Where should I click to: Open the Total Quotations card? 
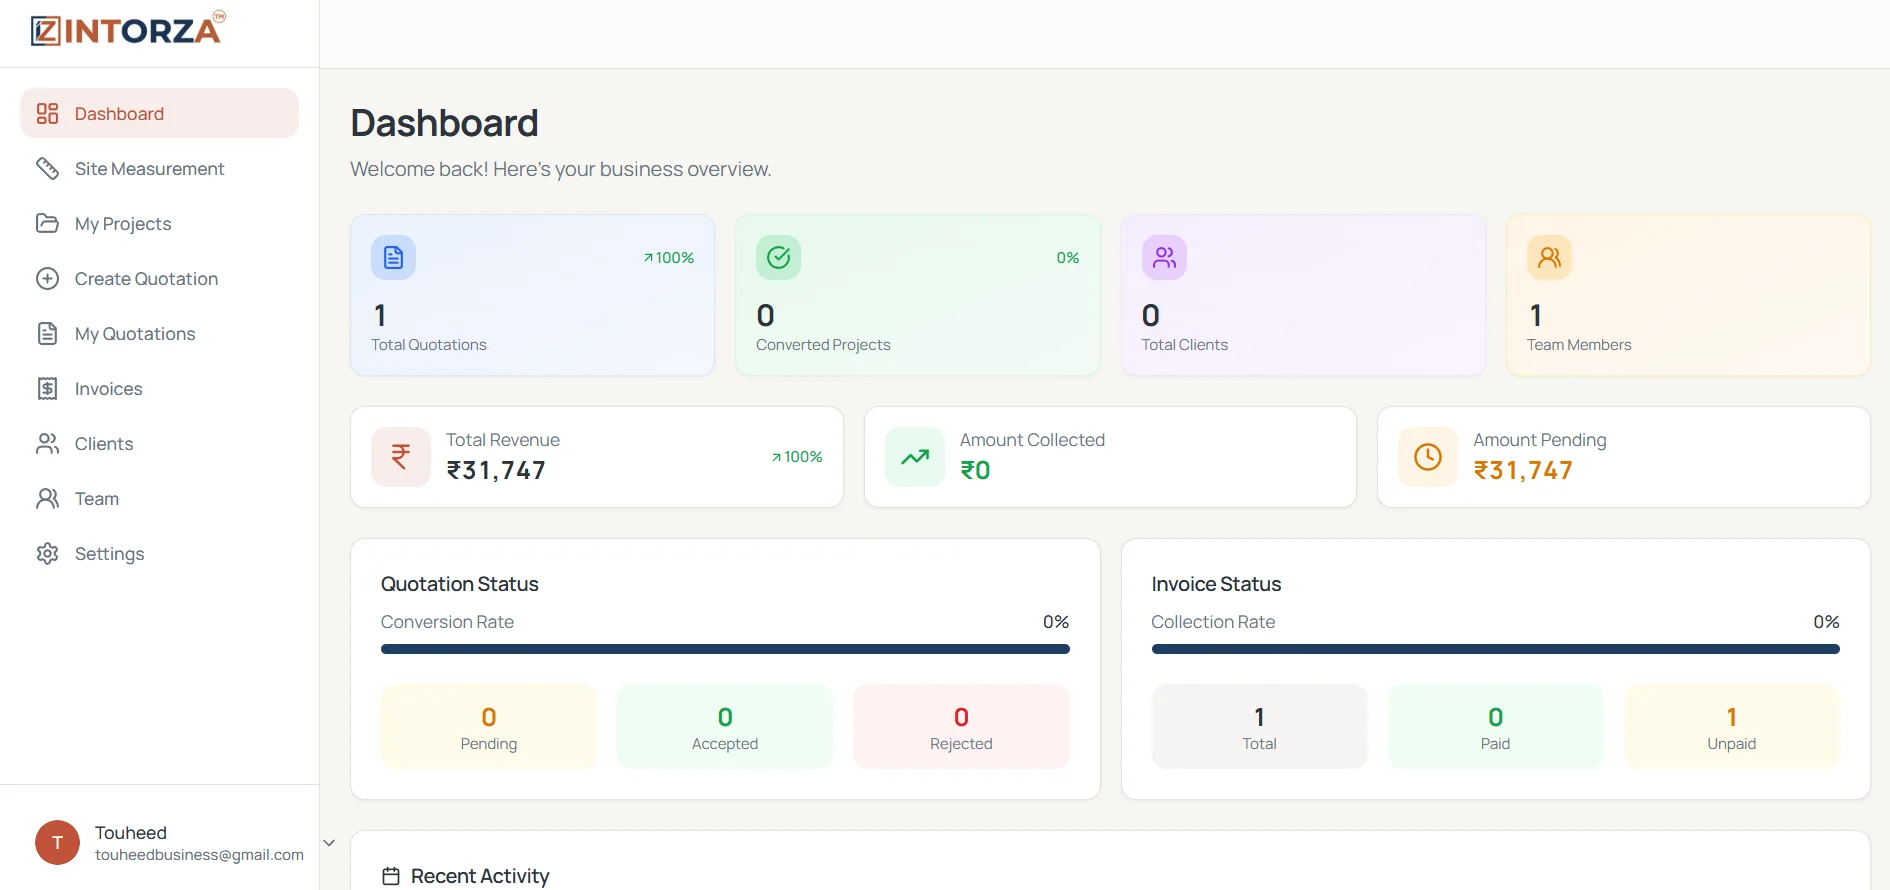pyautogui.click(x=532, y=295)
